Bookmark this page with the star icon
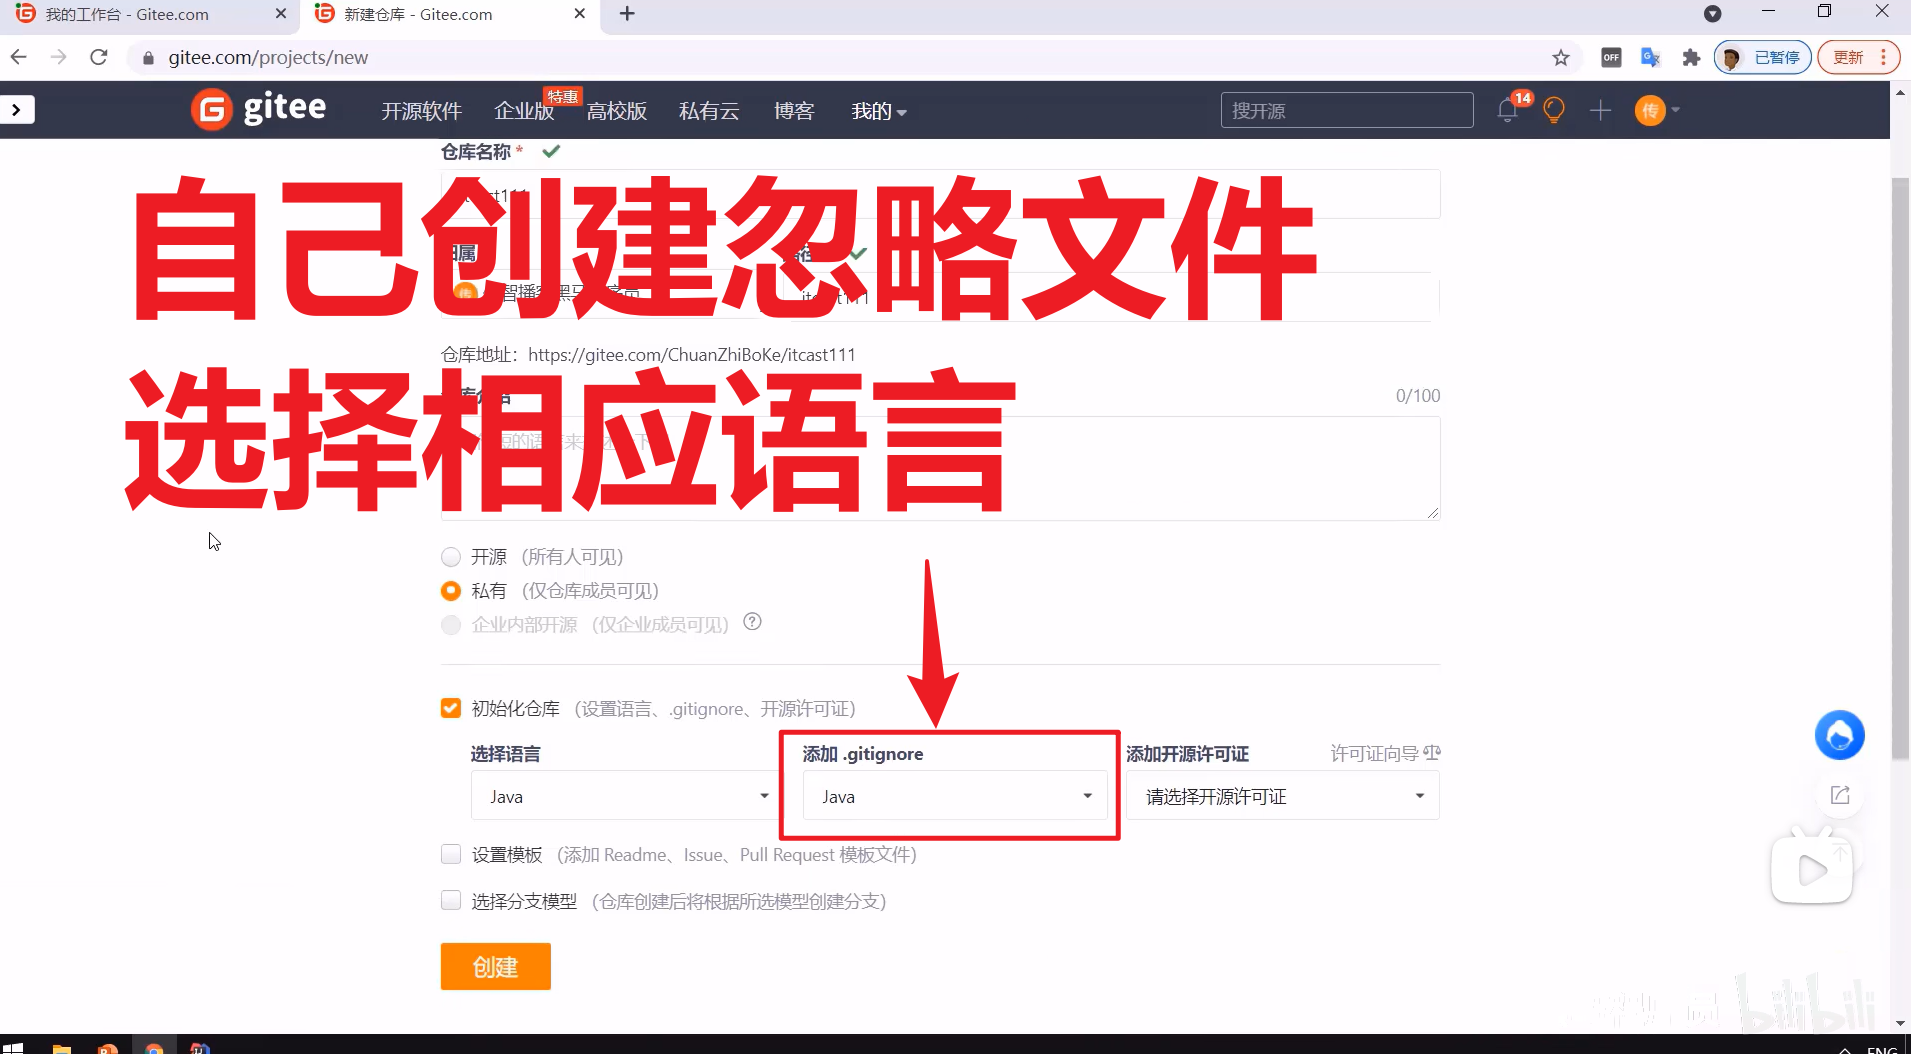Screen dimensions: 1911x1054 (1561, 57)
